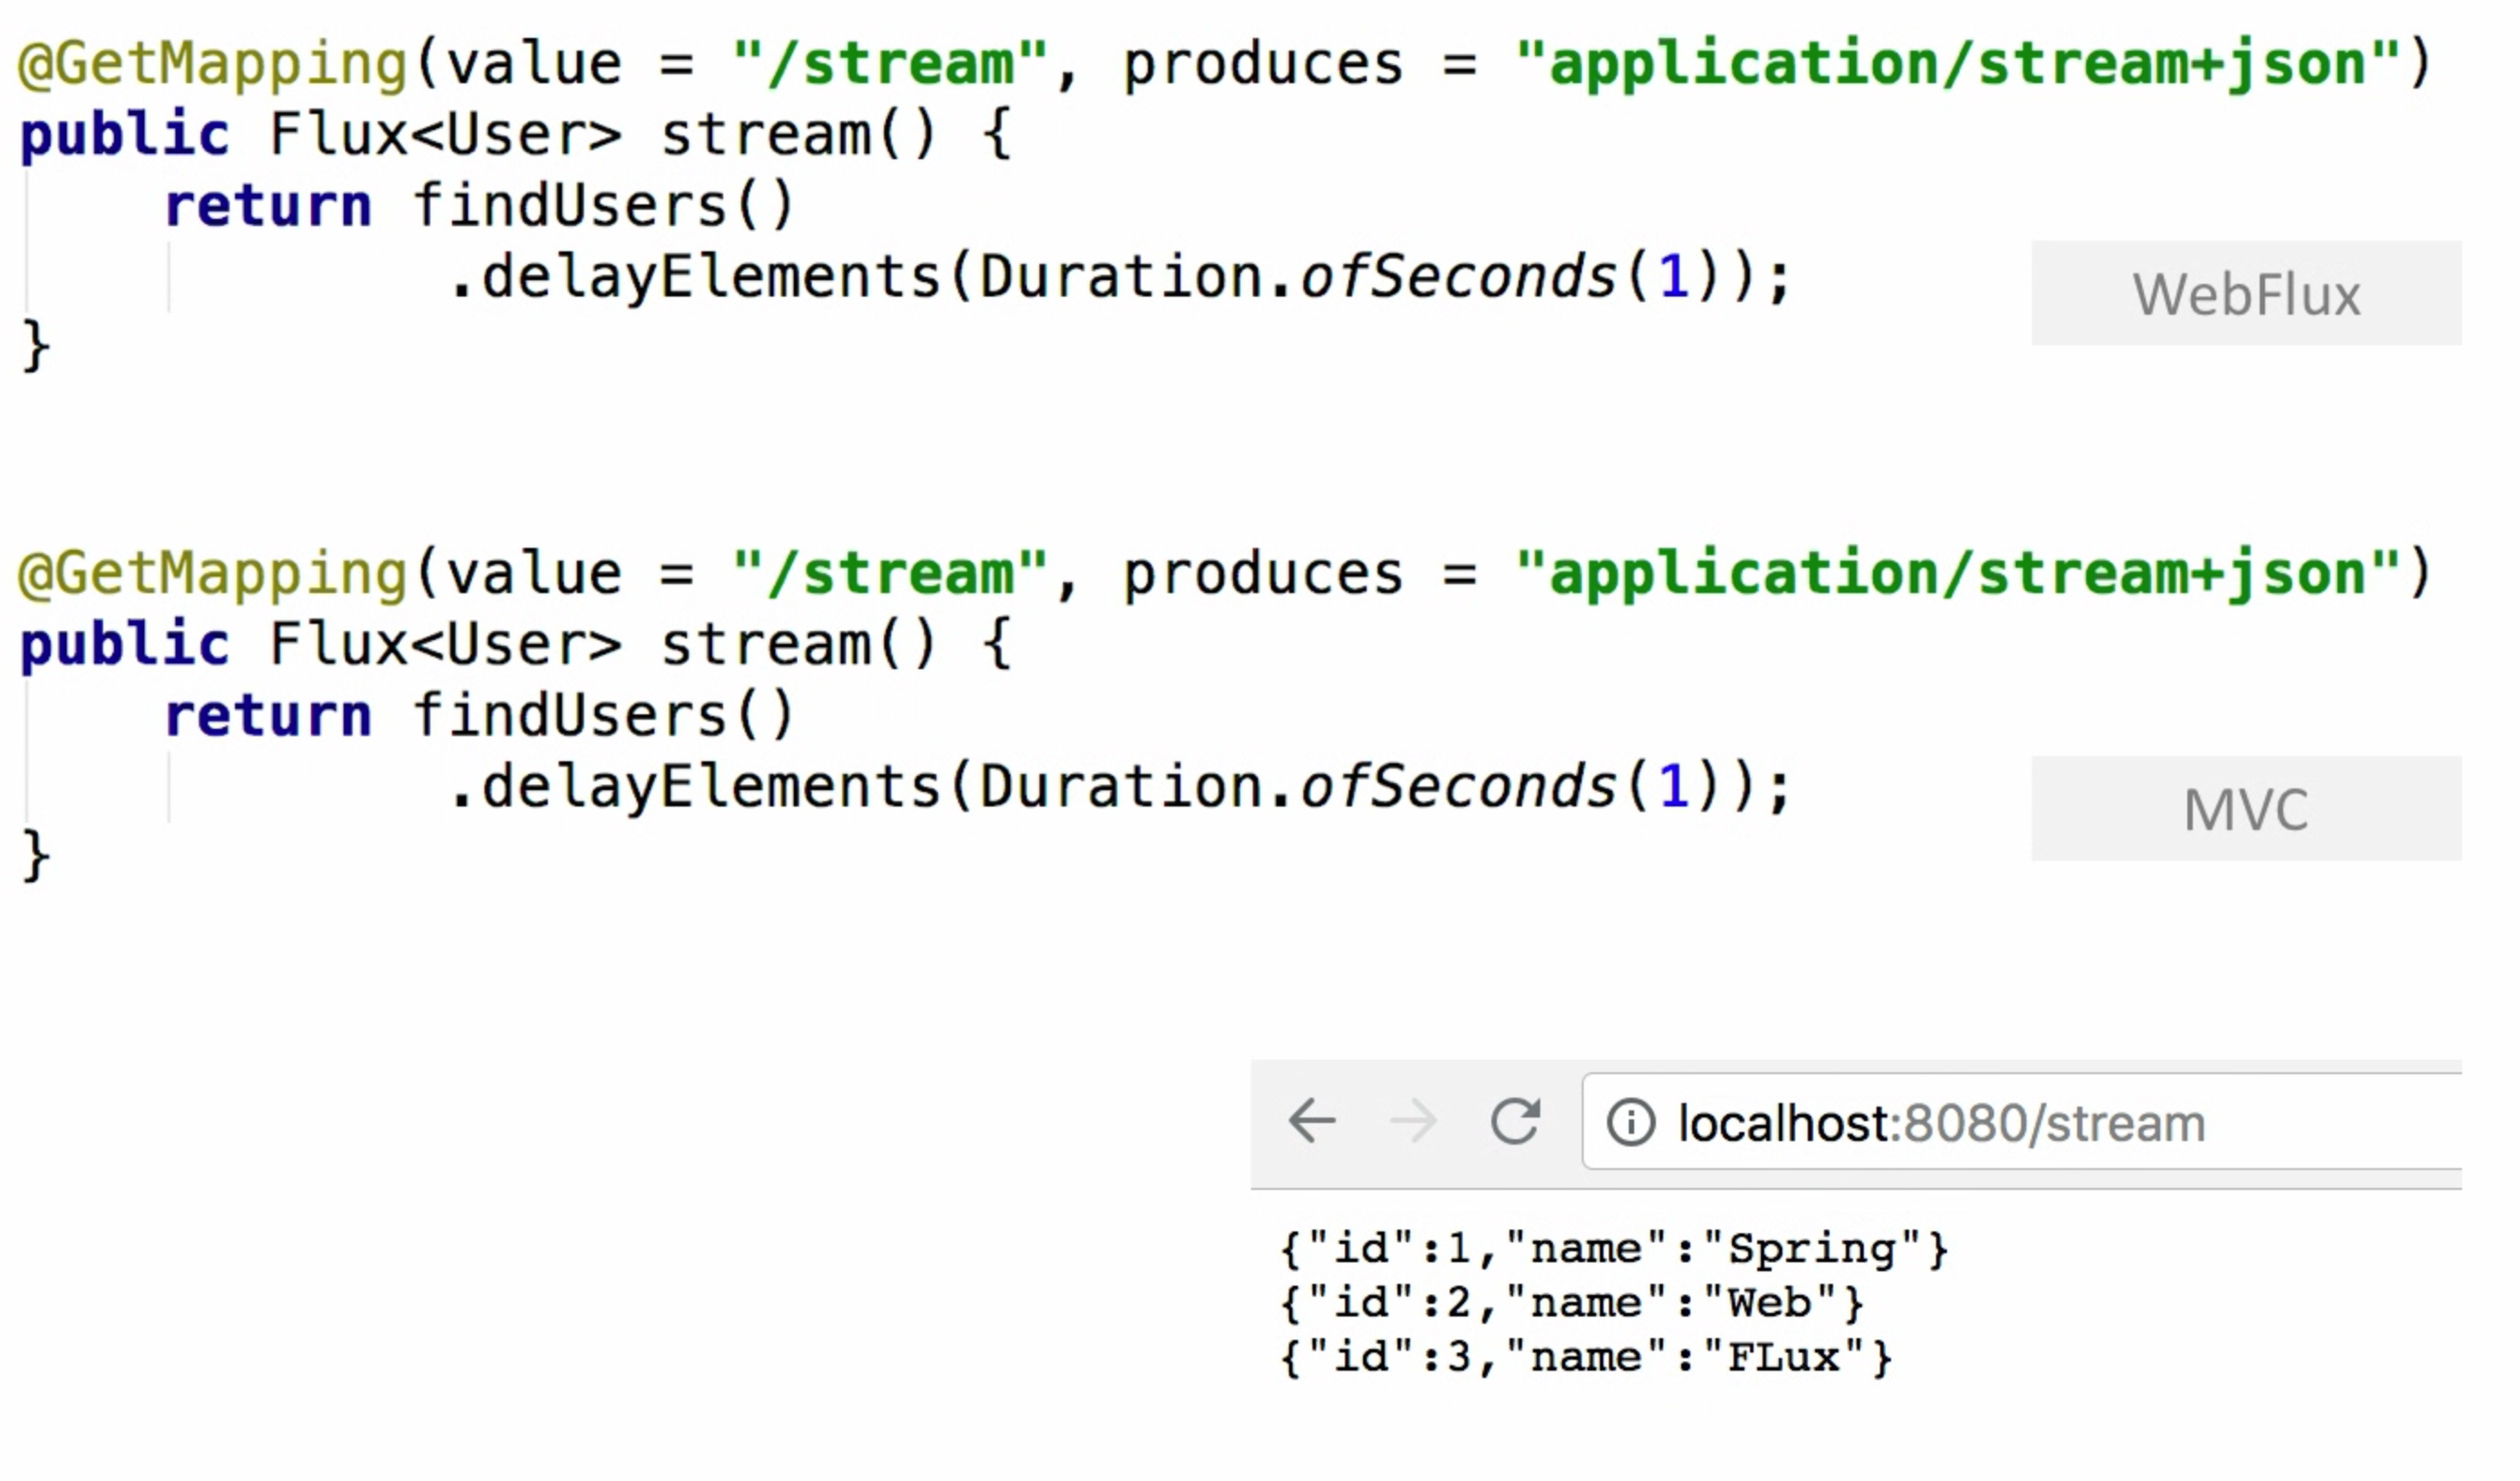Click the first @GetMapping annotation

(x=212, y=64)
